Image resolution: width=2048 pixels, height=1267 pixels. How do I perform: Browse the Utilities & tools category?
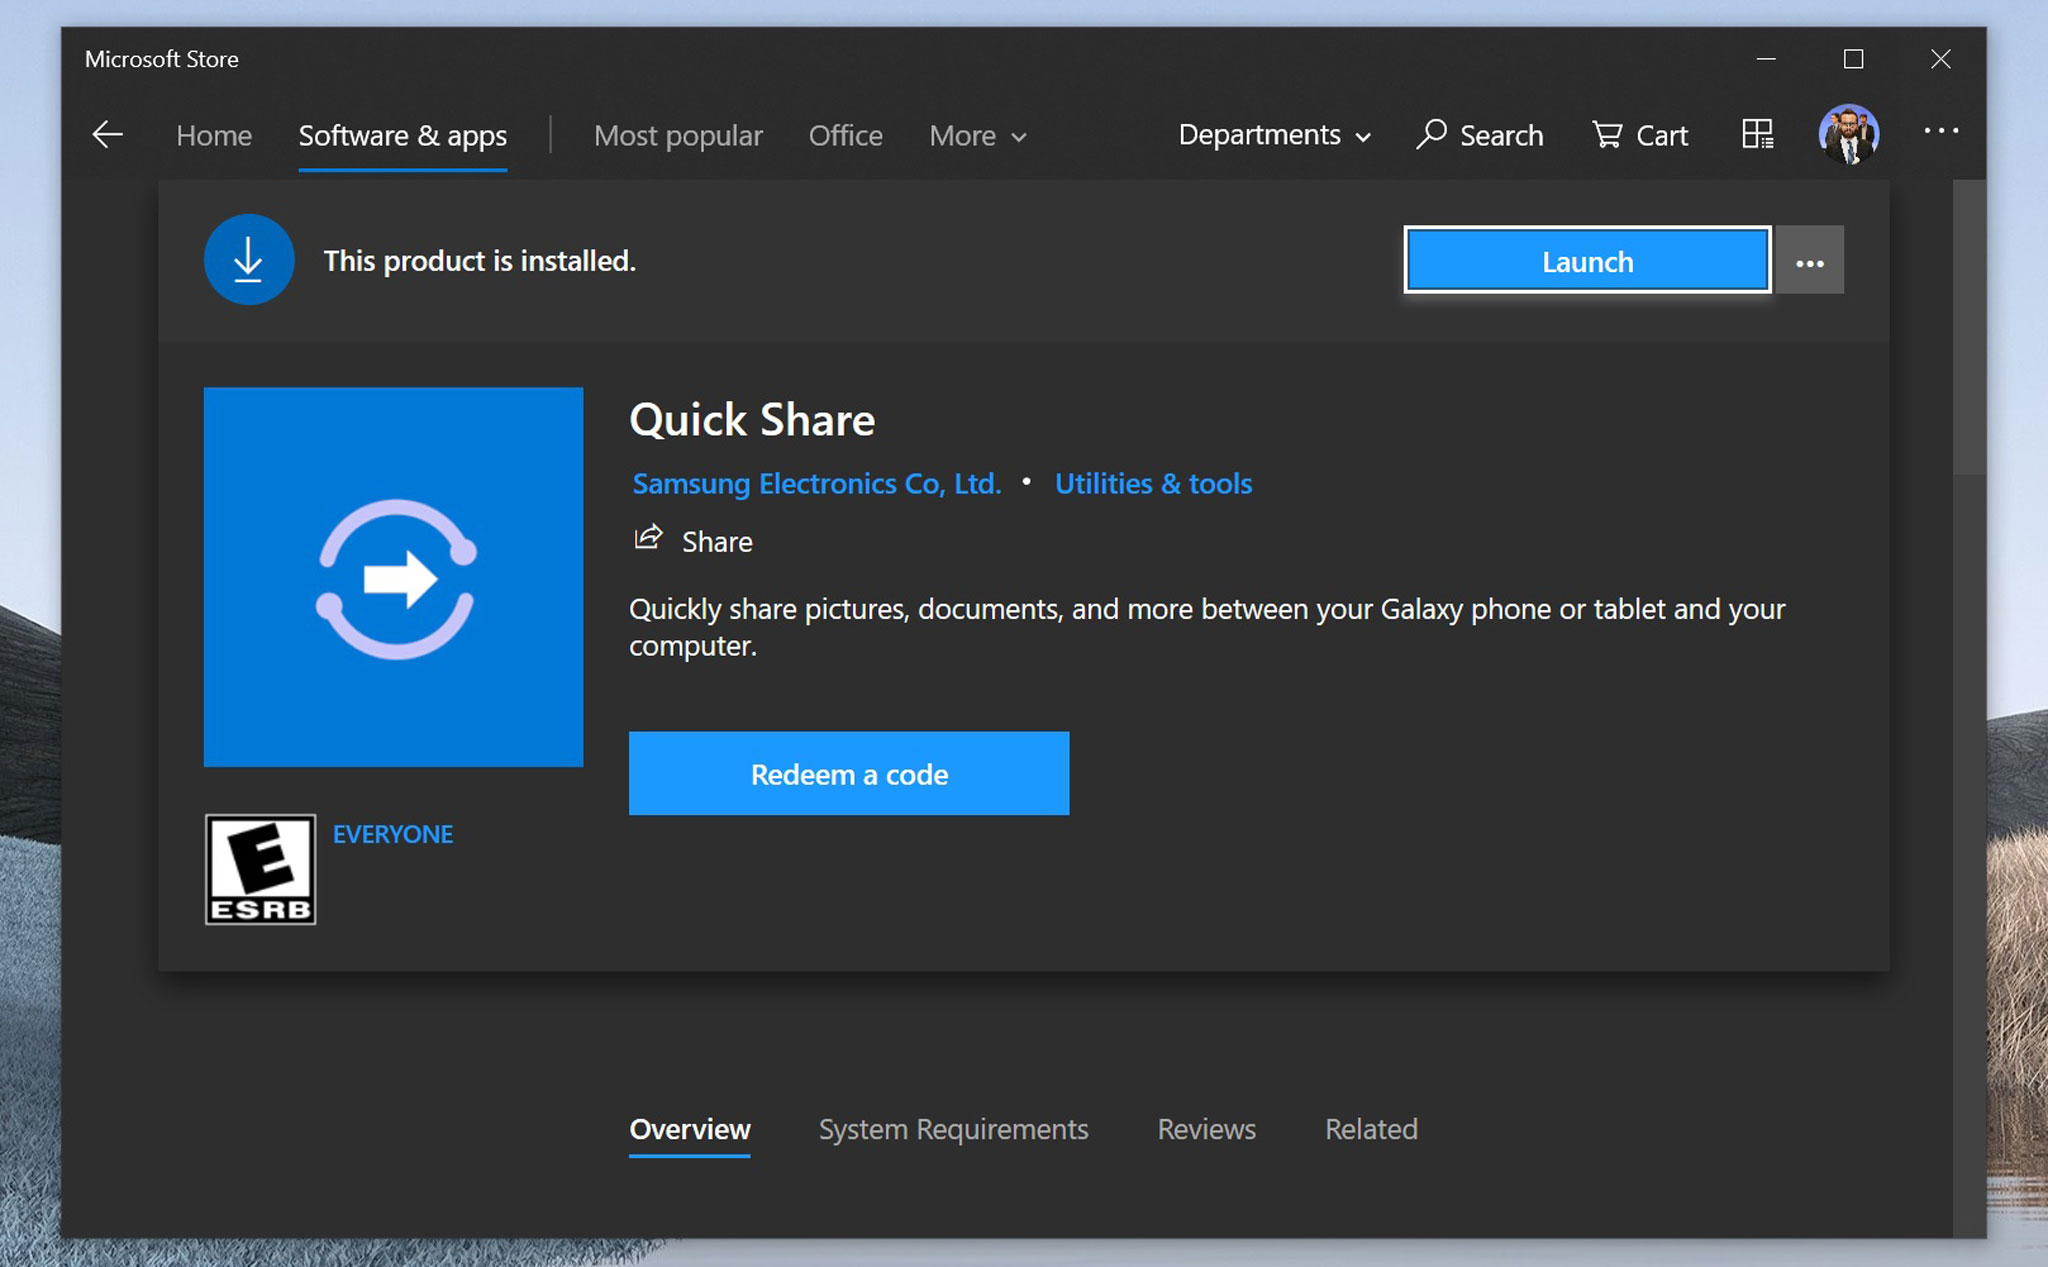click(x=1152, y=483)
